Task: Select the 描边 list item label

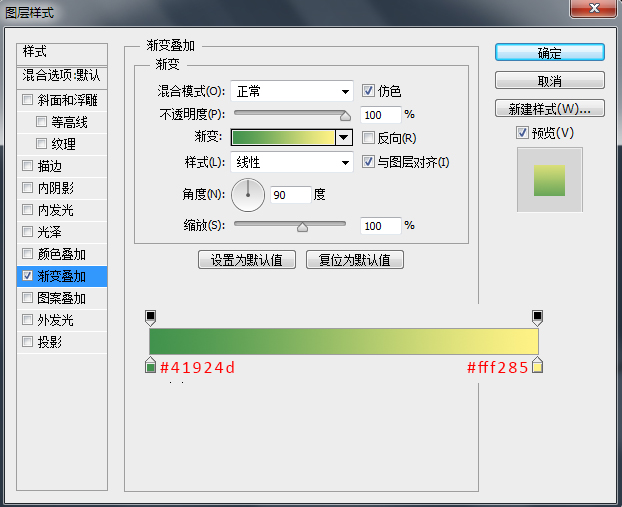Action: (50, 166)
